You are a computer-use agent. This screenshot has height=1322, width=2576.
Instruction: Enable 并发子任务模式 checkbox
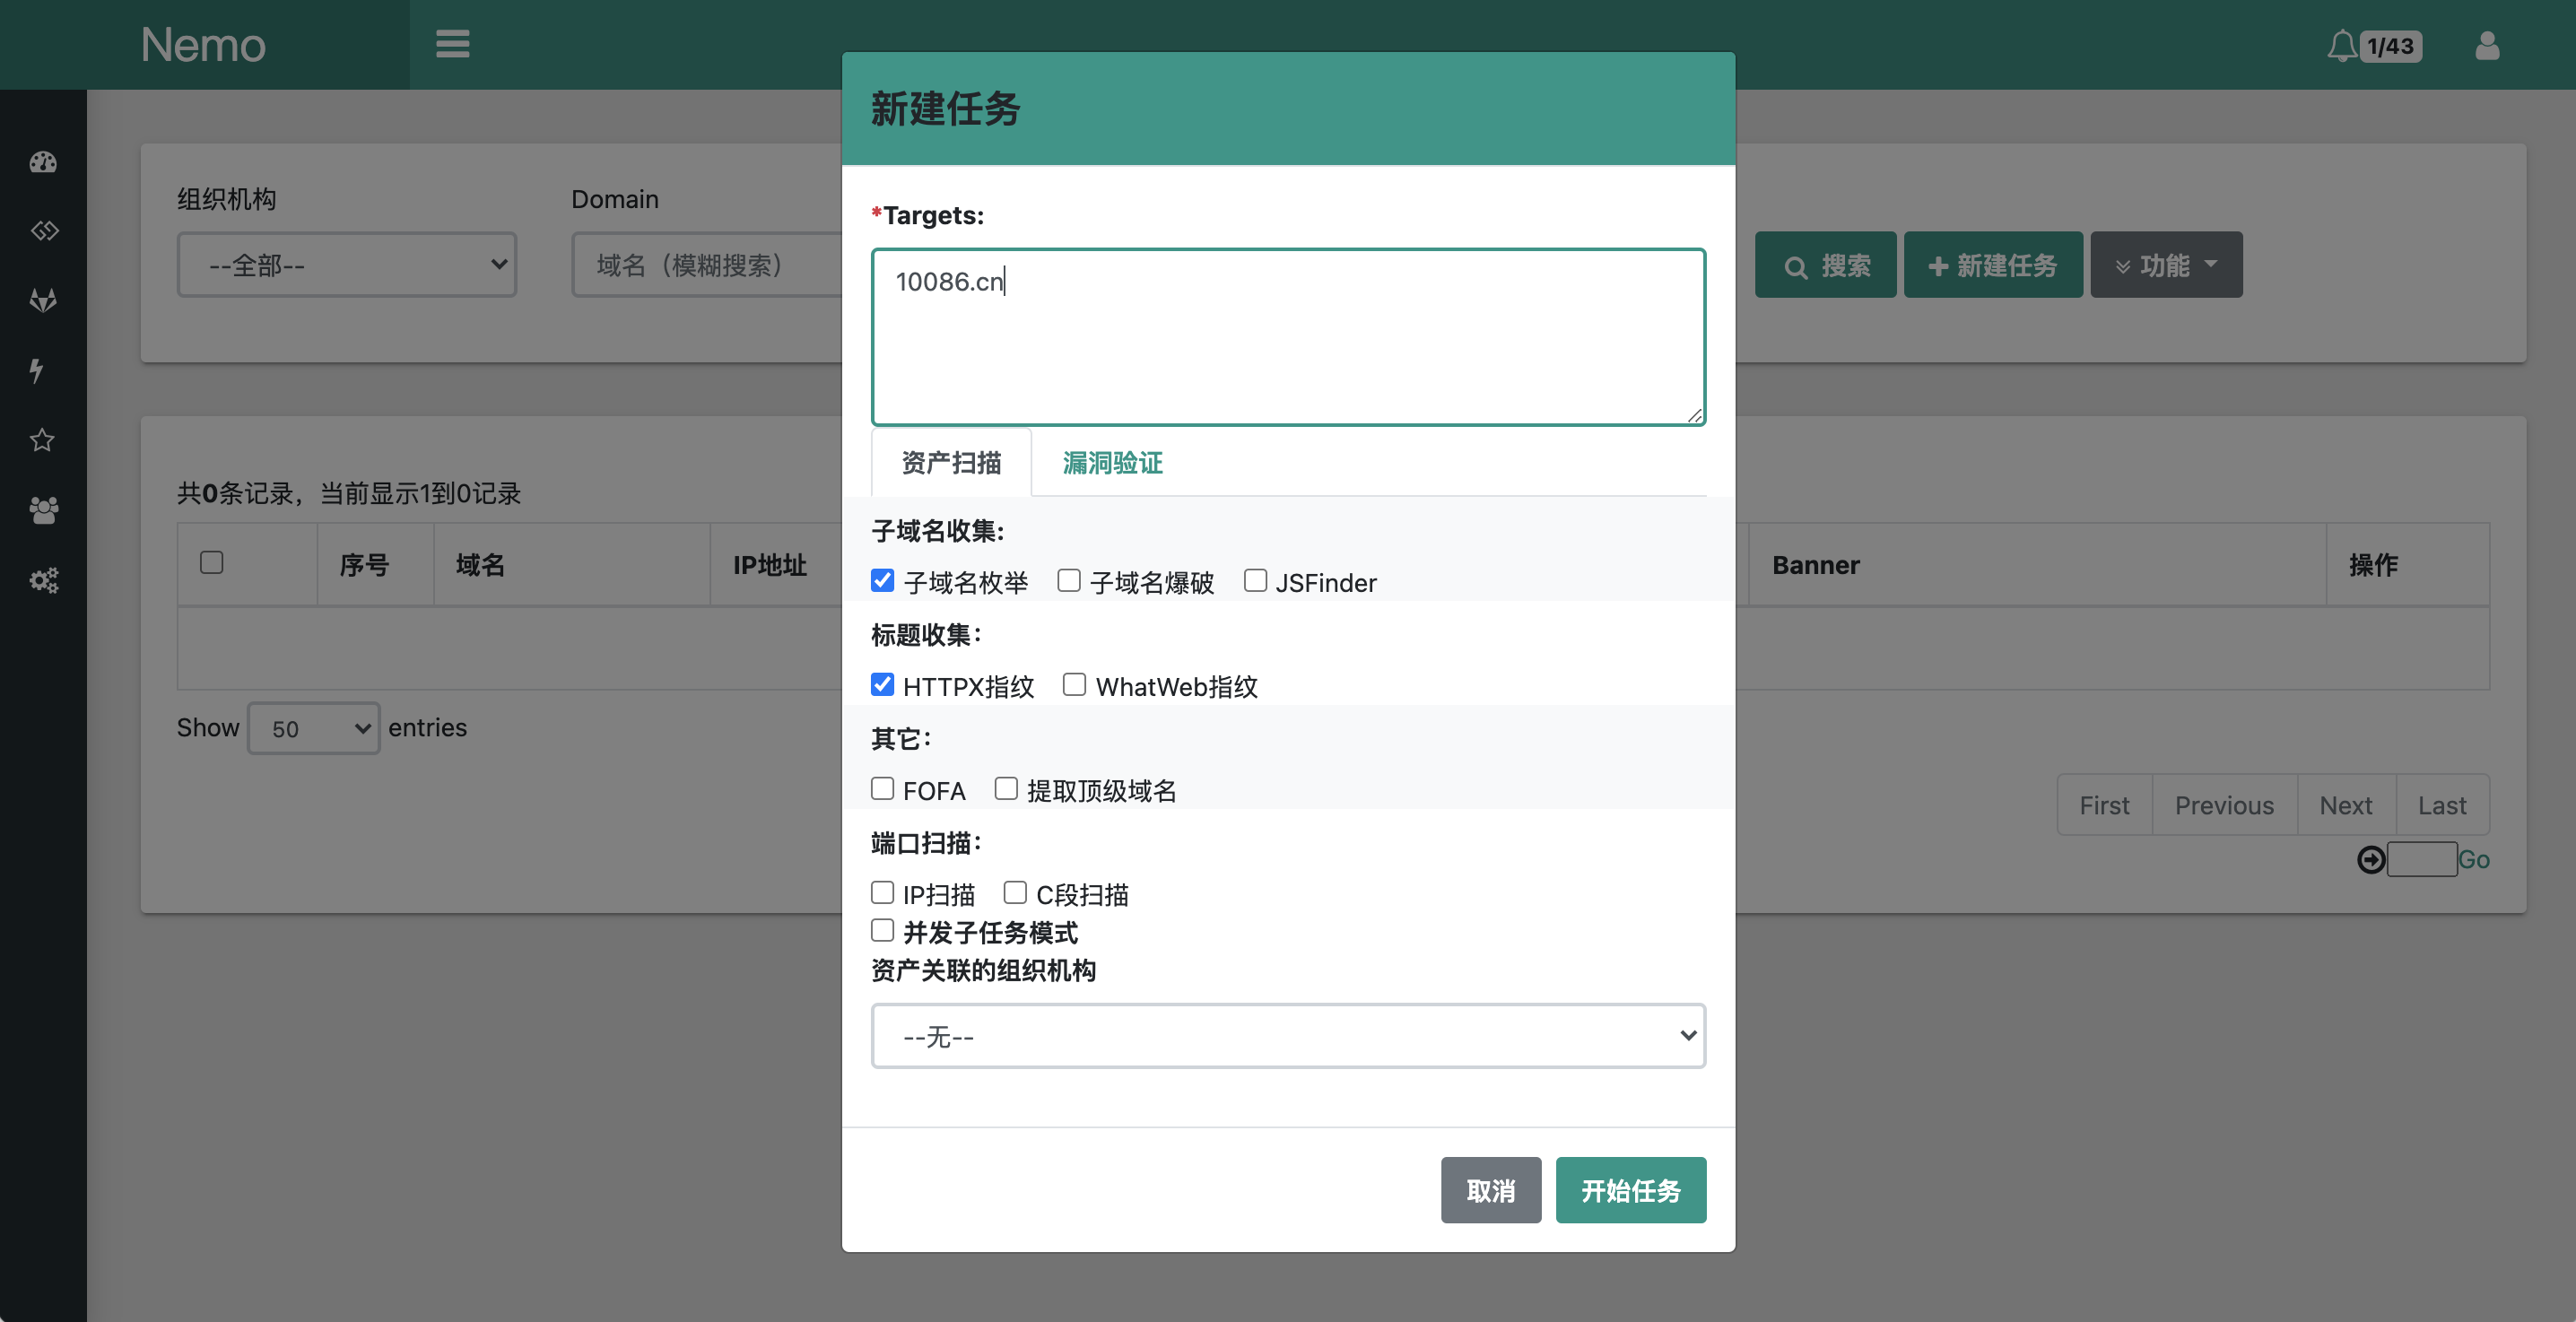coord(882,931)
